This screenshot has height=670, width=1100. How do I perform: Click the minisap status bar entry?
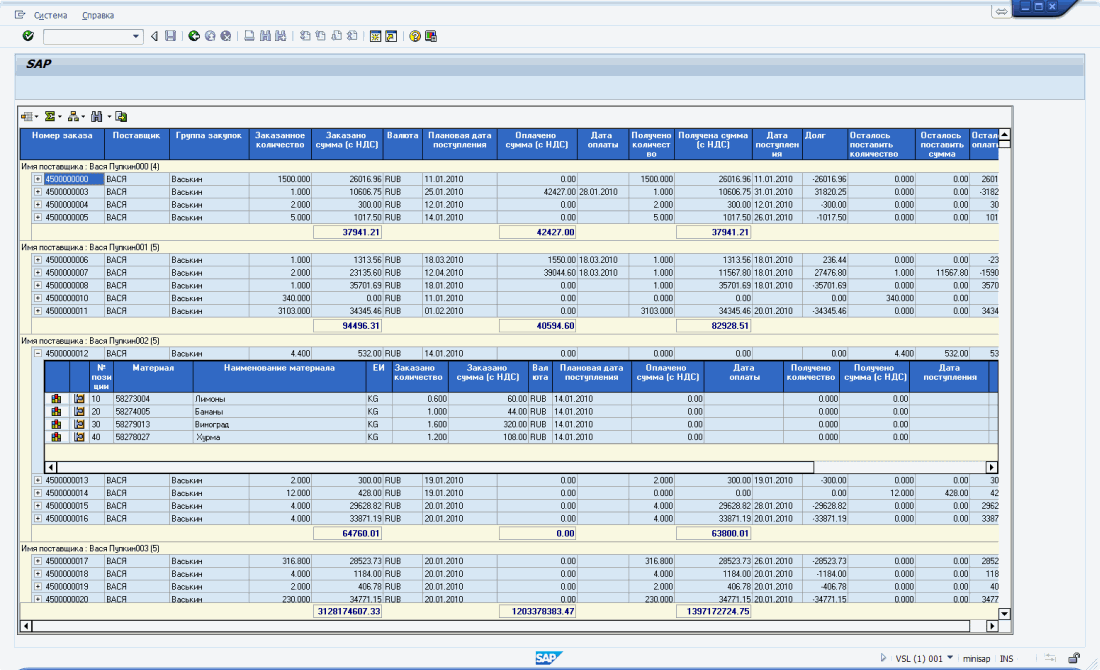point(976,659)
